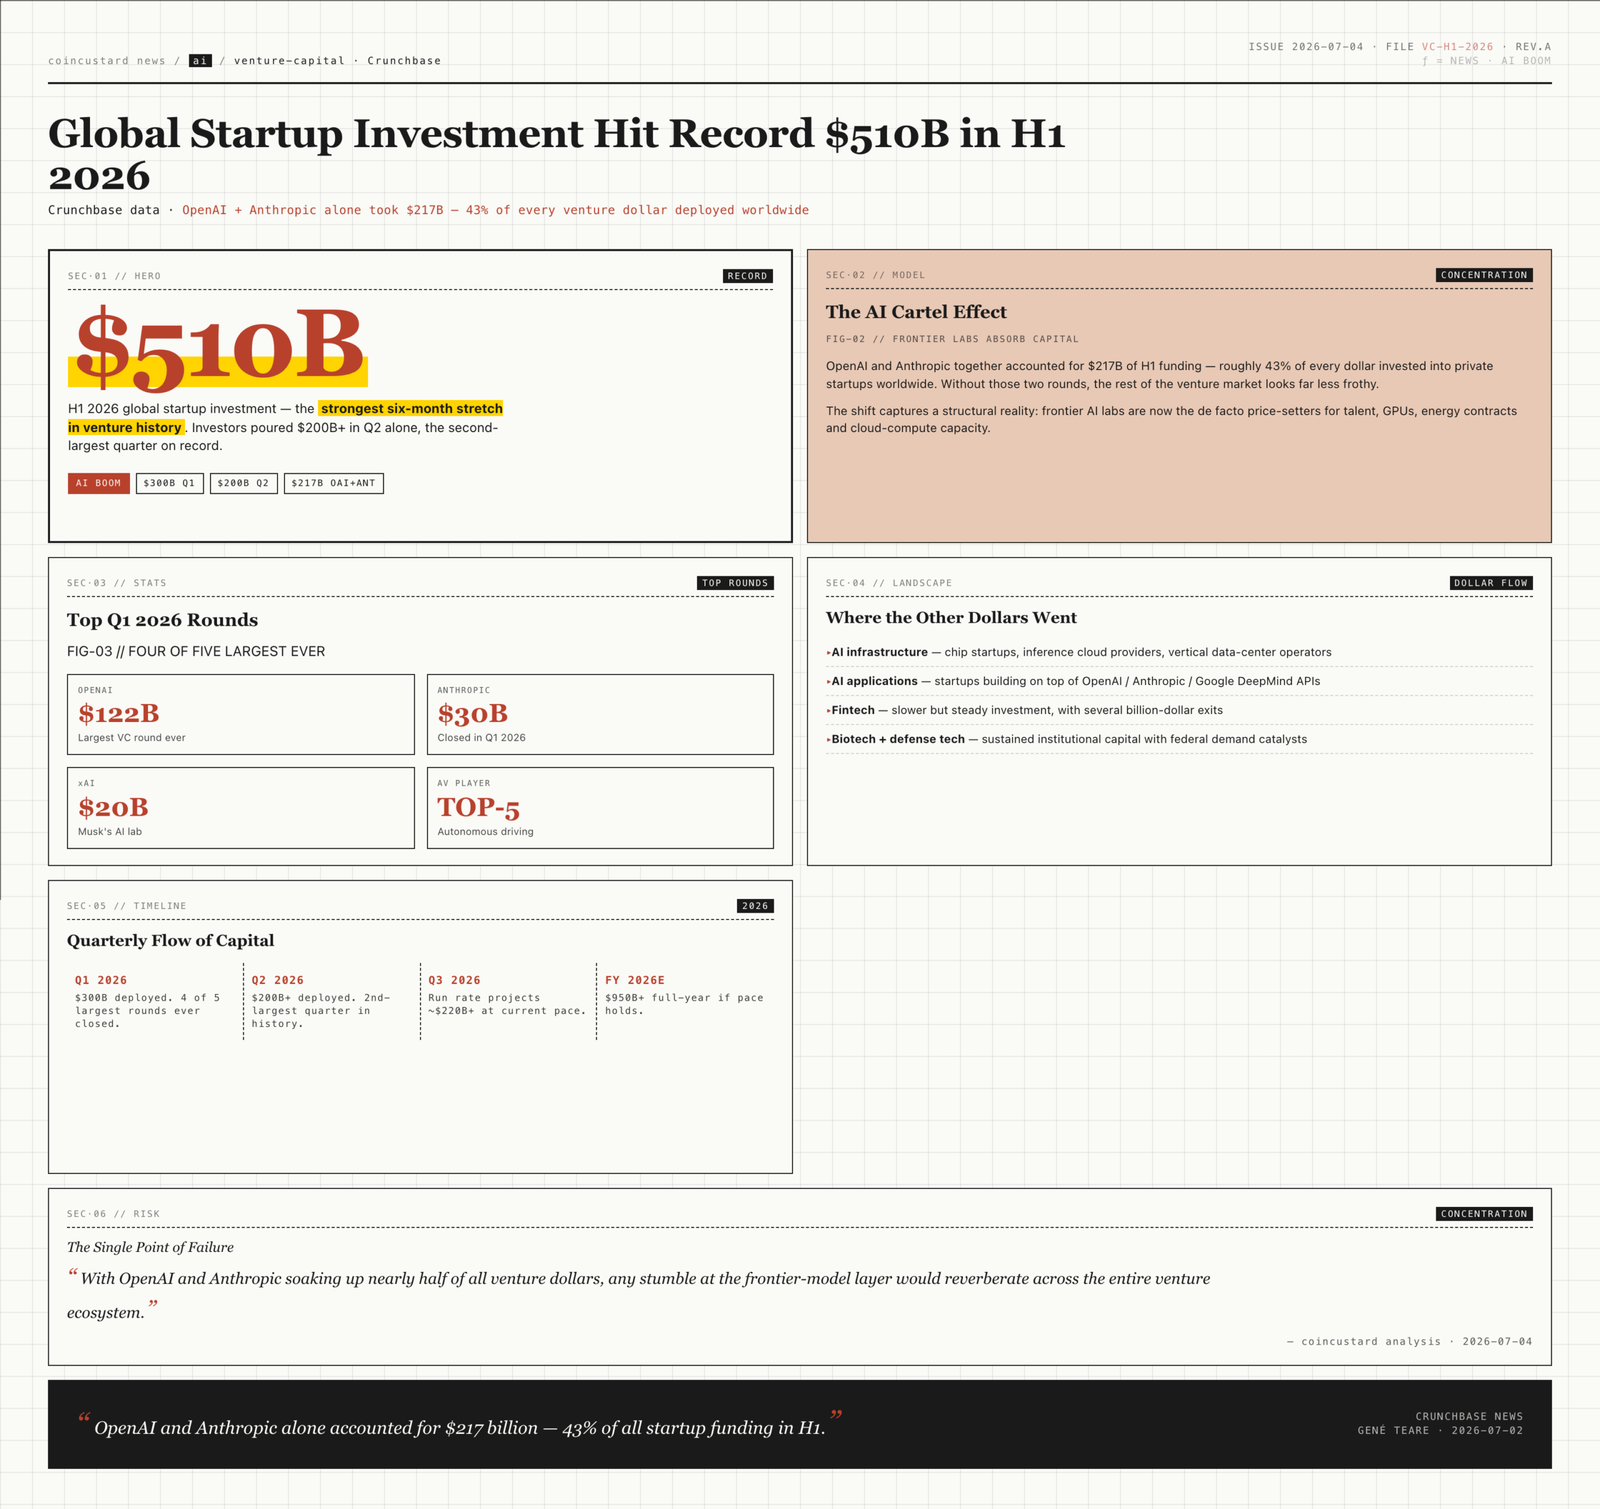Click CONCENTRATION badge in SEC·02 model panel
Image resolution: width=1600 pixels, height=1509 pixels.
[1484, 275]
